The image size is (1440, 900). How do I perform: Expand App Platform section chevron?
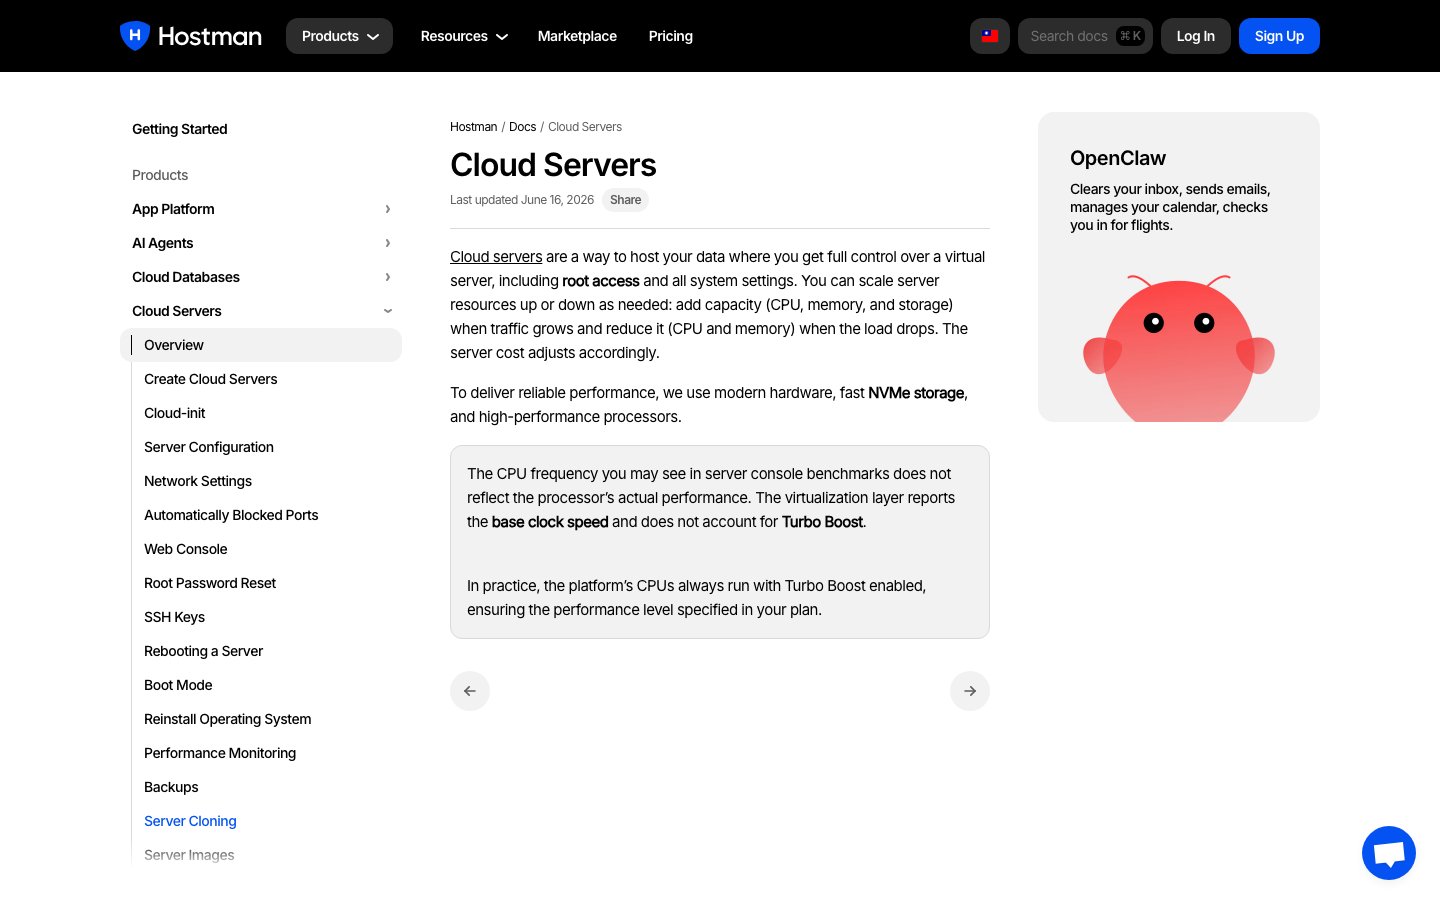pos(388,209)
